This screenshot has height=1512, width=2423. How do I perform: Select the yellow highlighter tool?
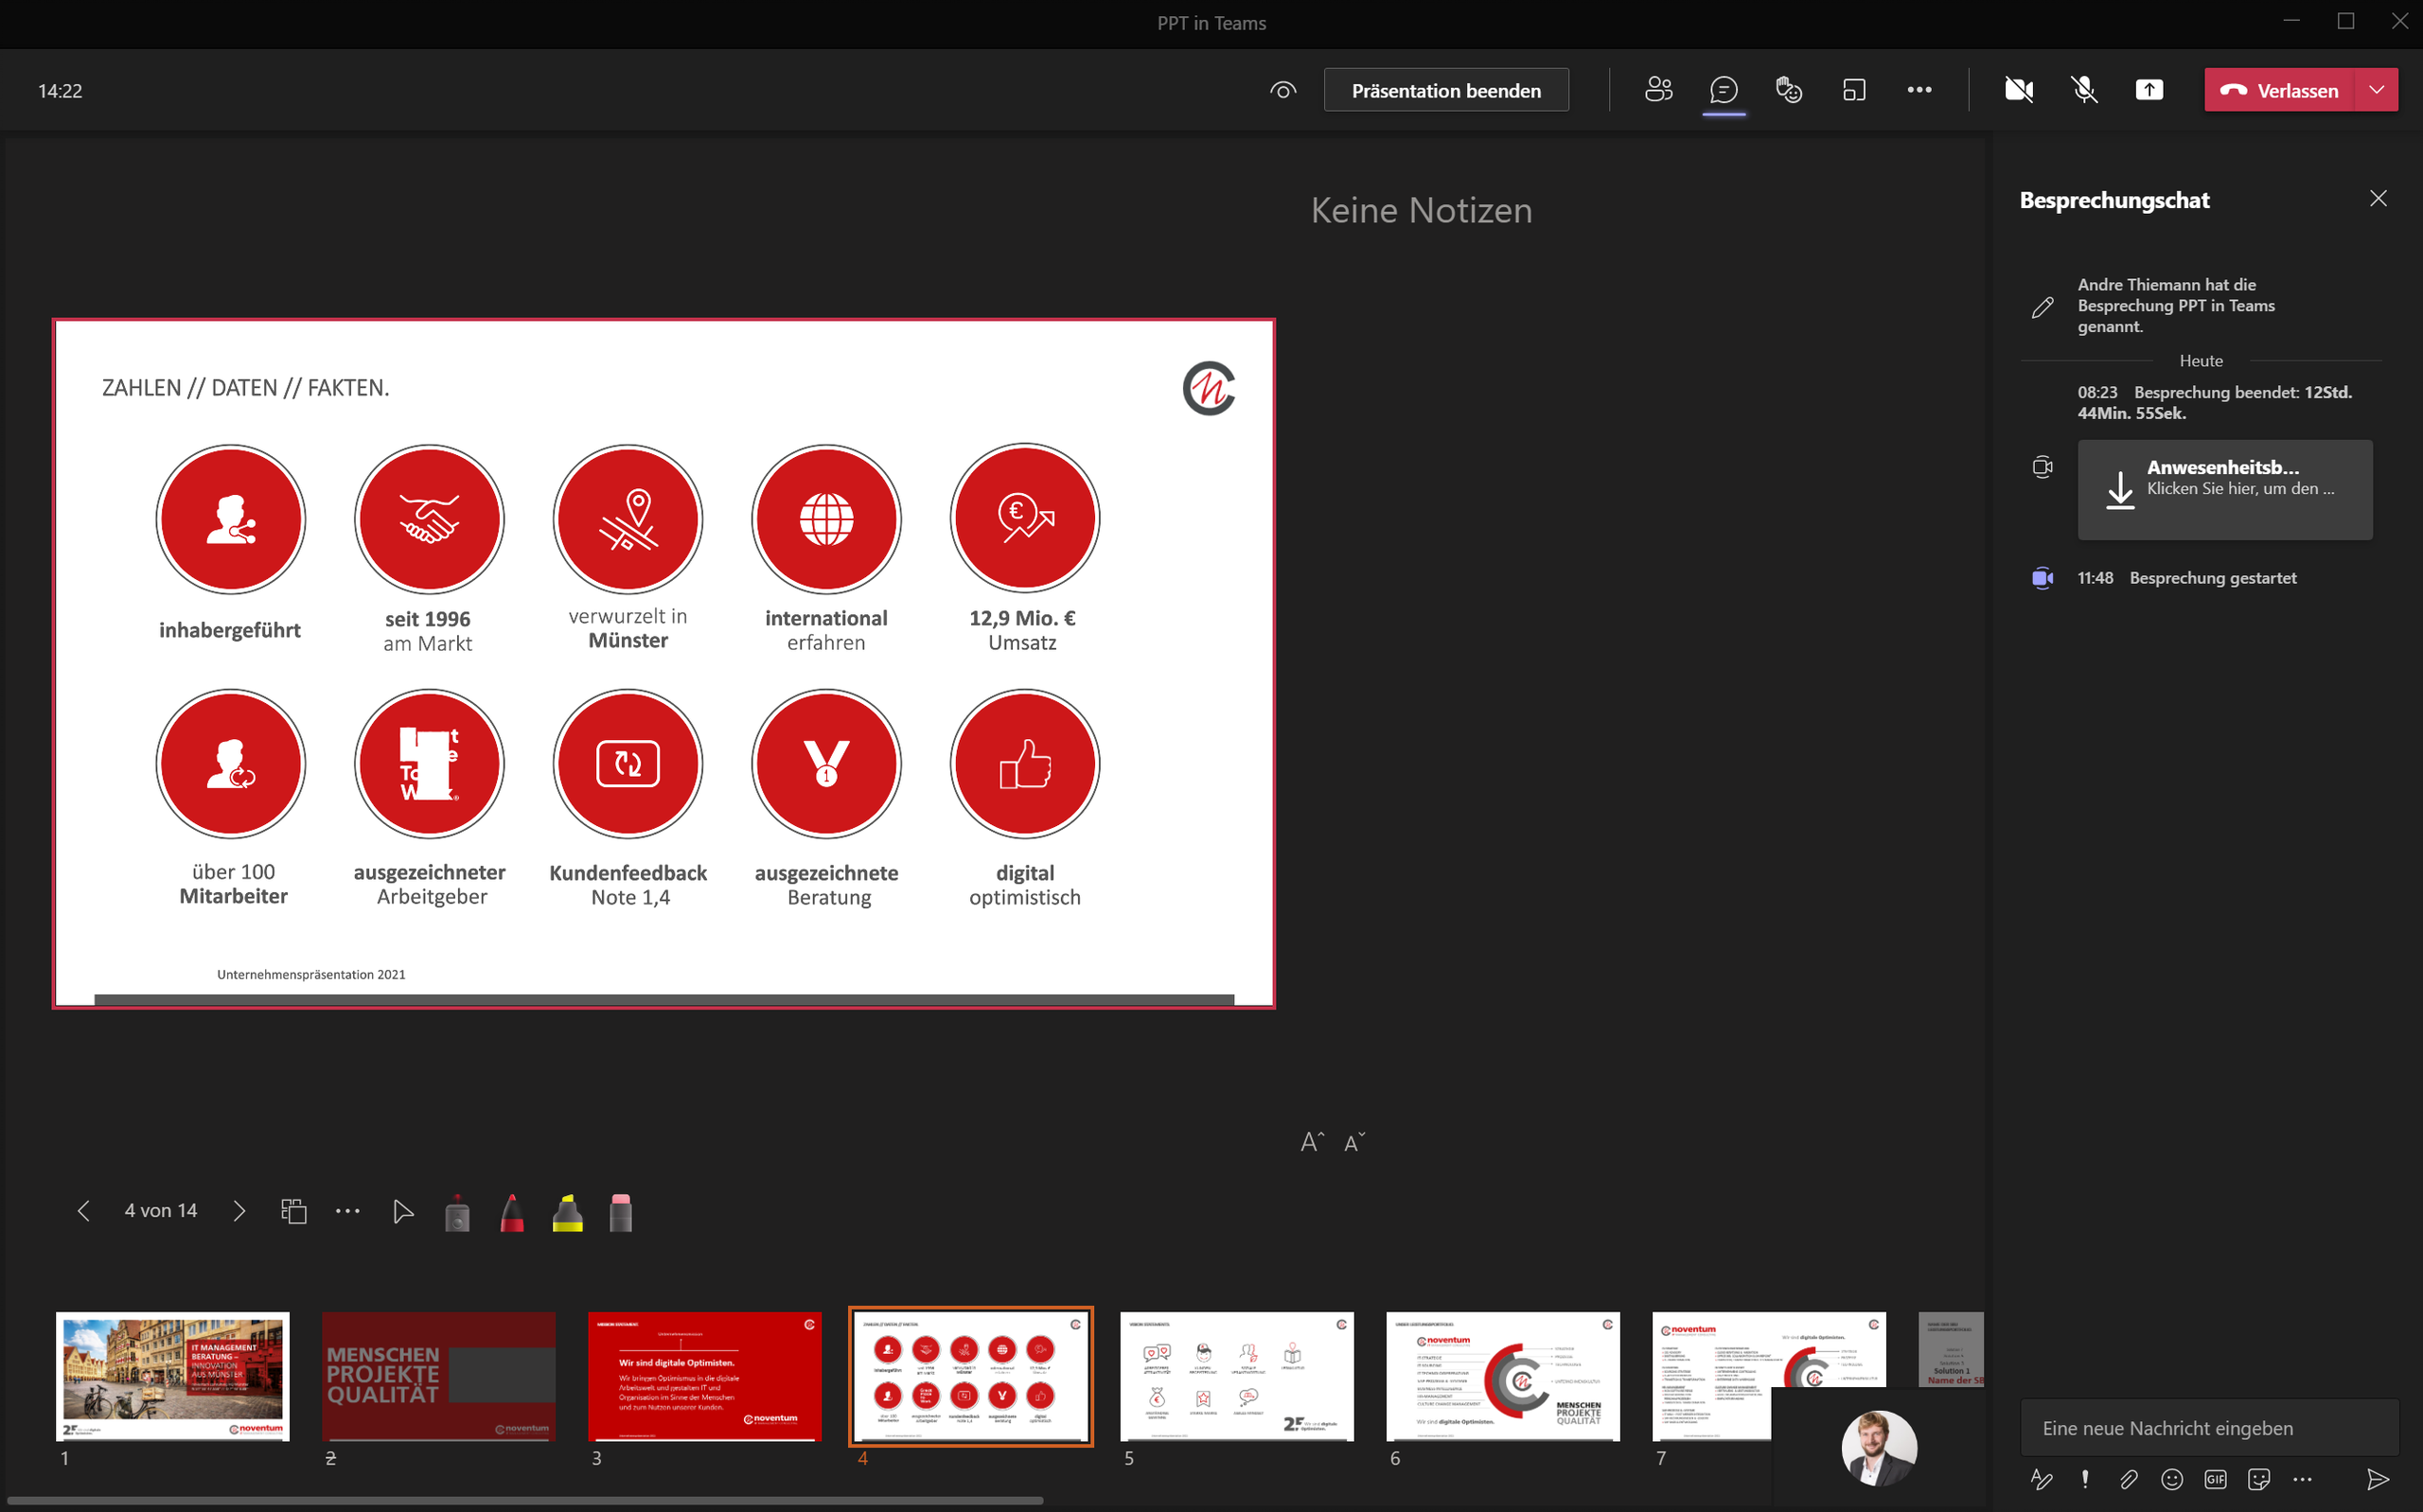tap(567, 1211)
